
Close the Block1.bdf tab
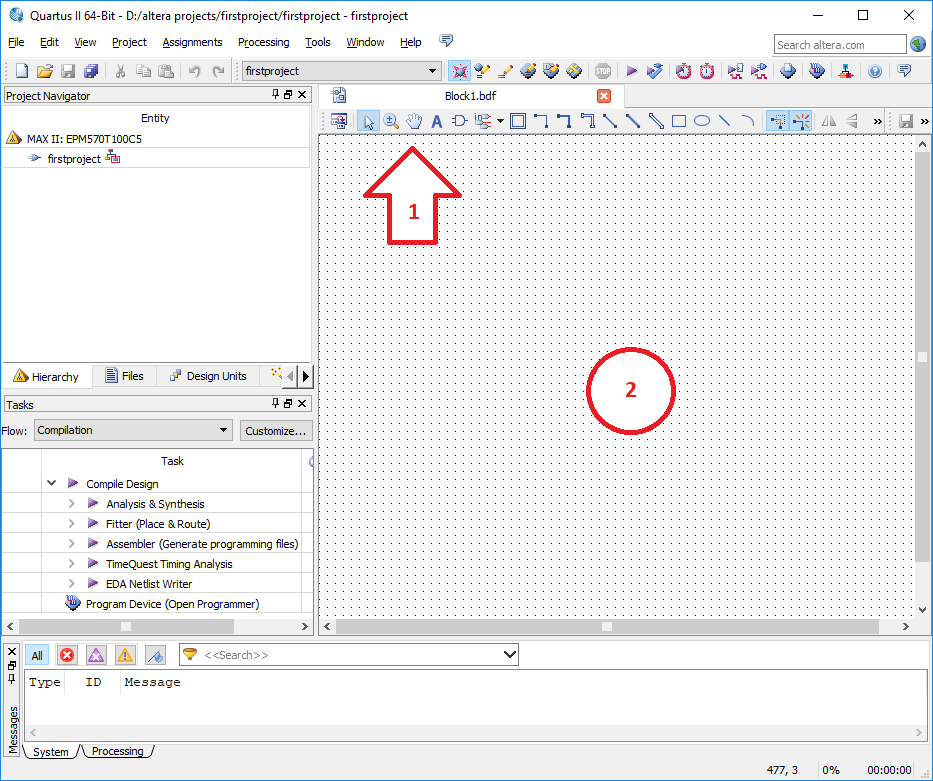[604, 96]
